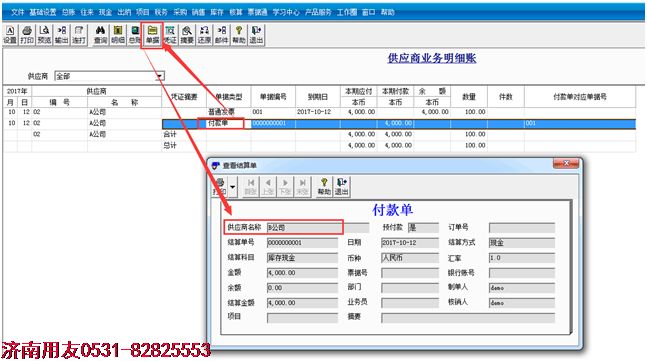
Task: Click the 付款单对应单据号 column header
Action: pos(580,97)
